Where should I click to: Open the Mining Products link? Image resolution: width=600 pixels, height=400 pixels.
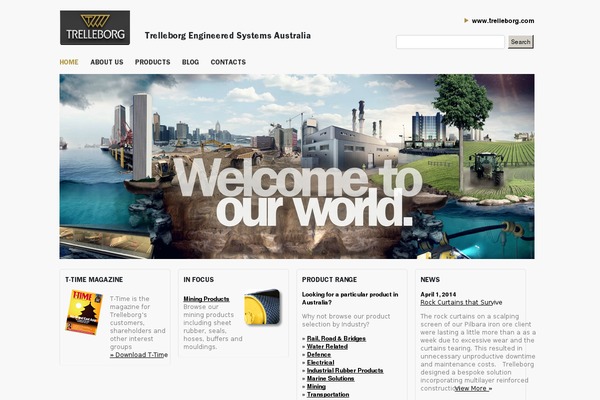206,299
